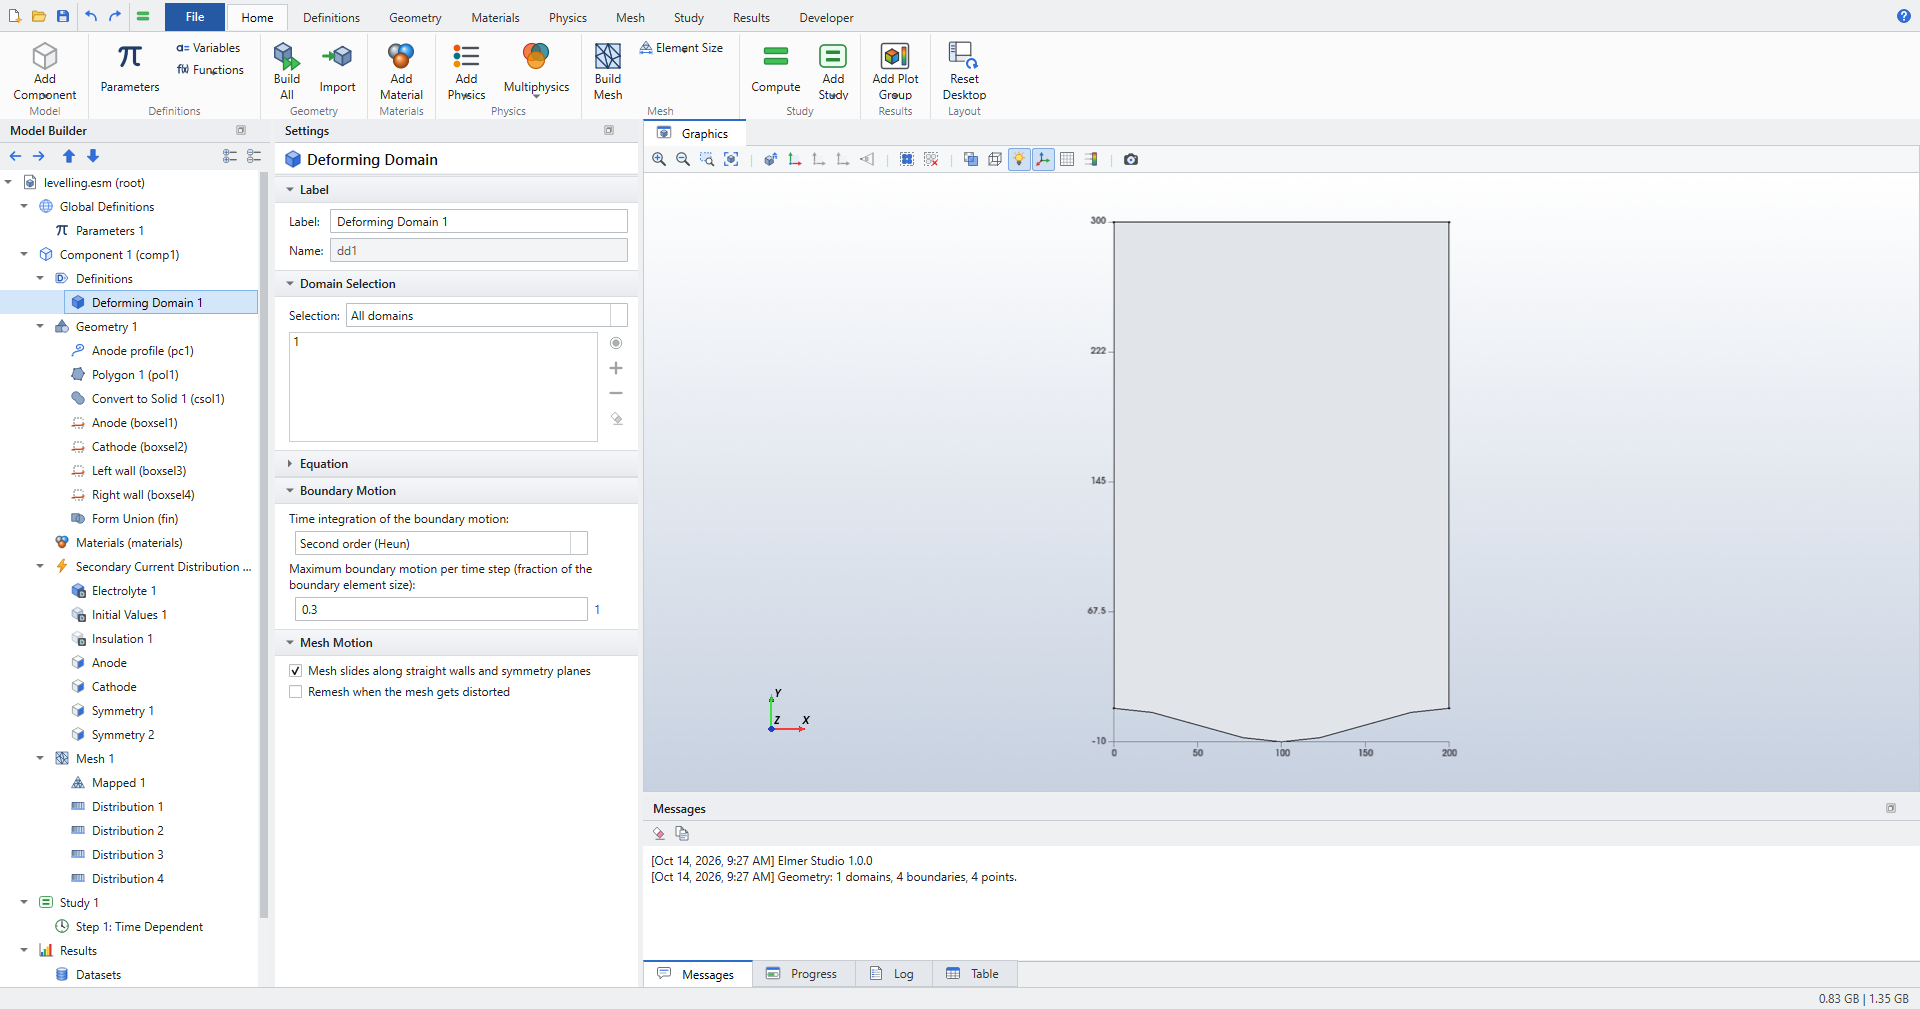Open the Parameters pi icon

pyautogui.click(x=129, y=57)
